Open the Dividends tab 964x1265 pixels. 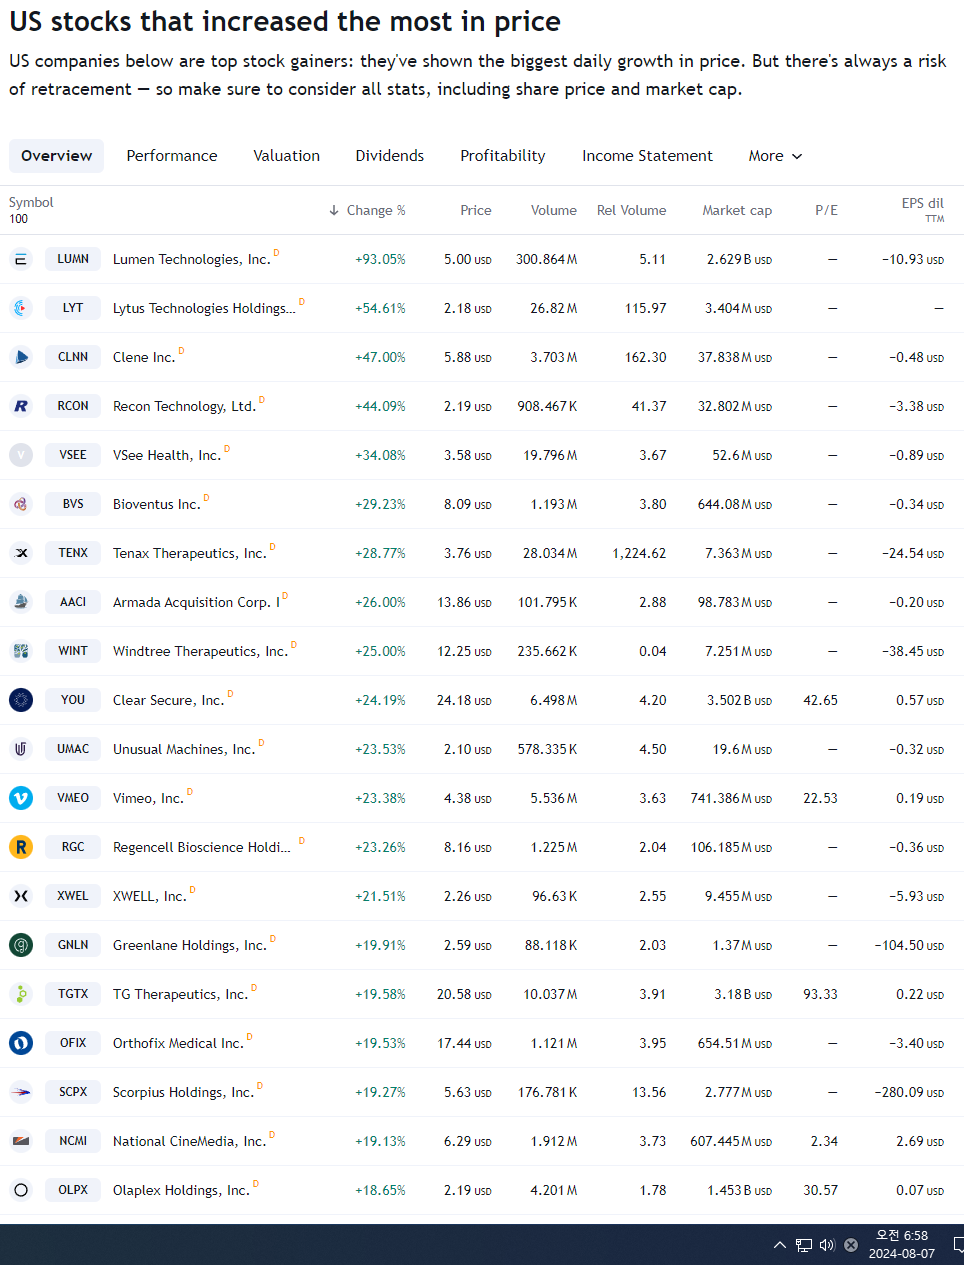pos(390,156)
